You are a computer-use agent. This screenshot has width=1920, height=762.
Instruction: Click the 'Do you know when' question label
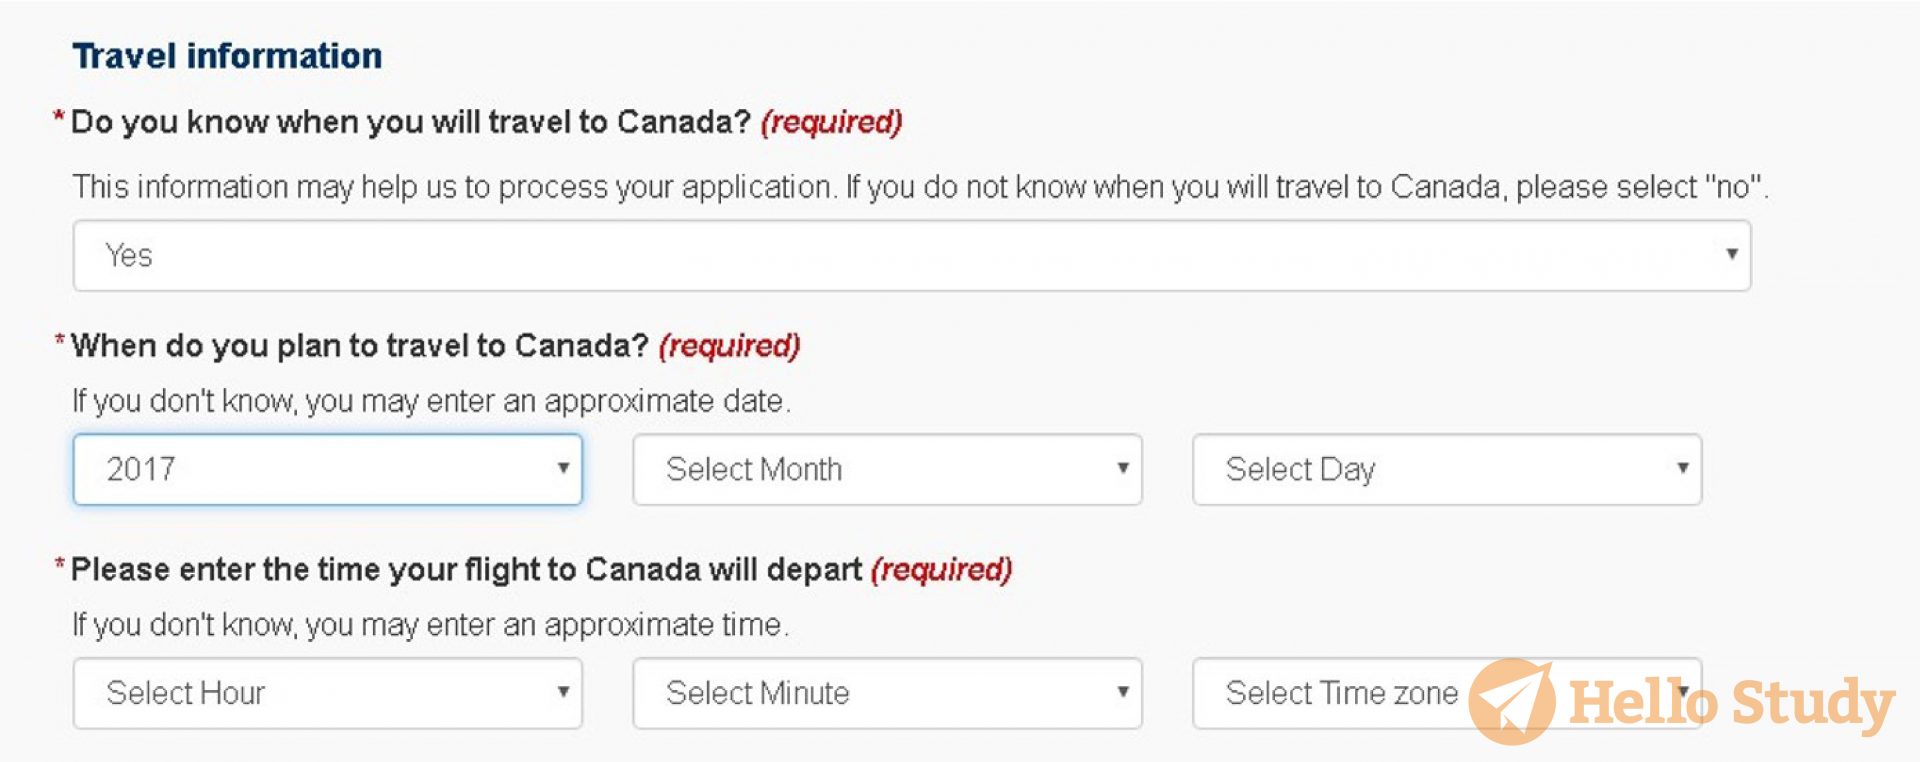click(x=410, y=122)
